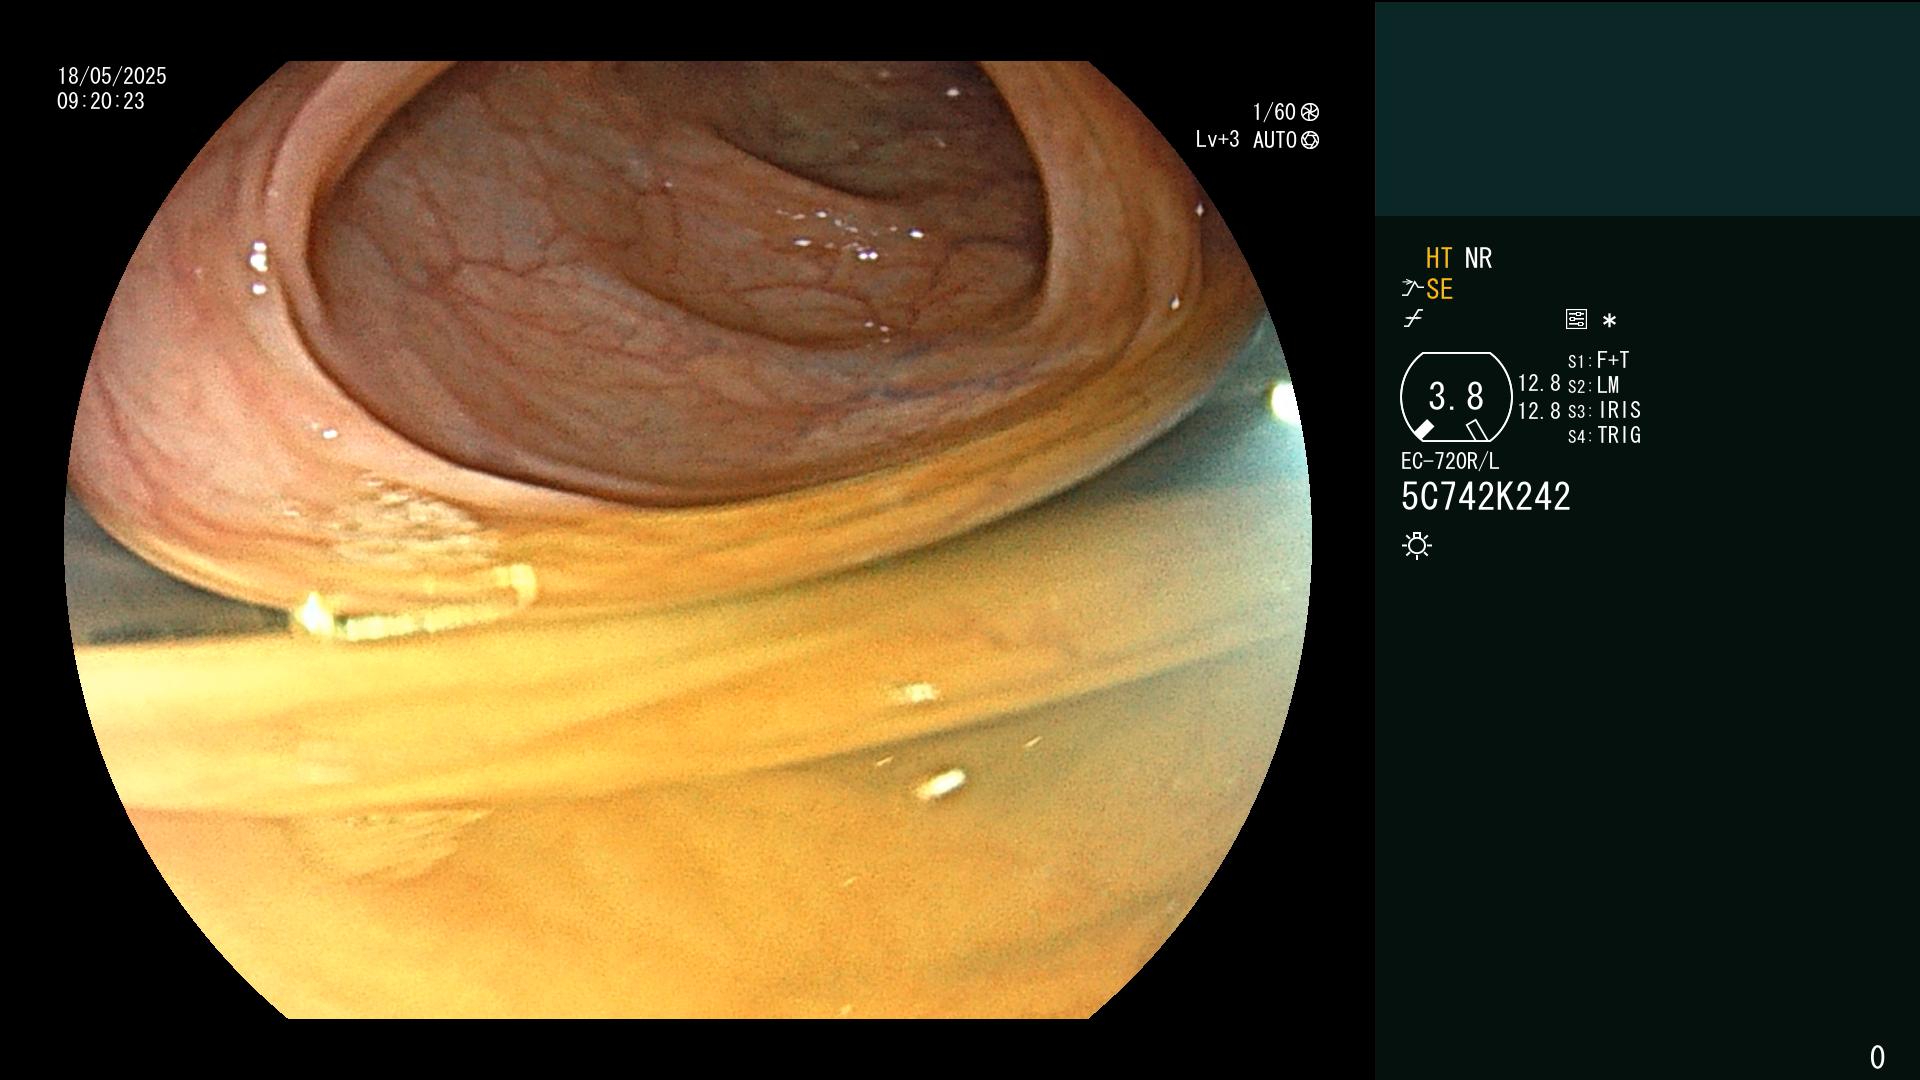The height and width of the screenshot is (1080, 1920).
Task: Click the asterisk indicator icon
Action: click(1609, 320)
